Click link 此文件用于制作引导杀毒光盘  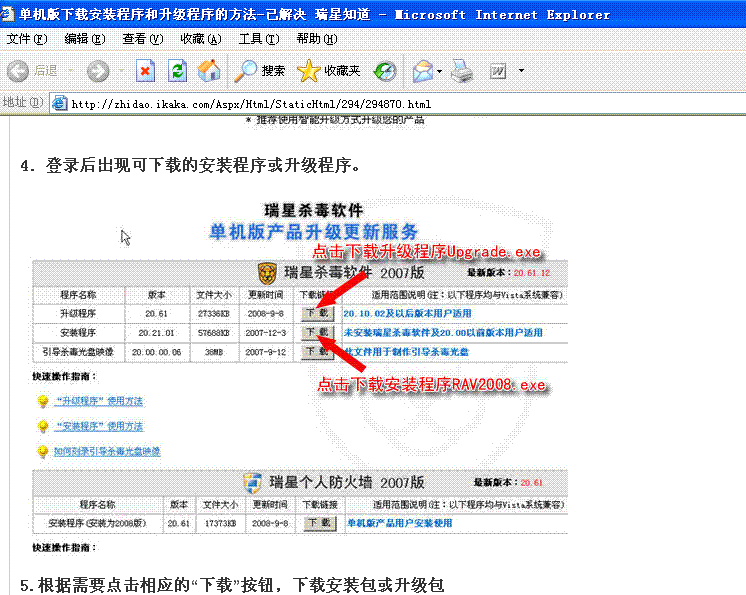[x=406, y=351]
